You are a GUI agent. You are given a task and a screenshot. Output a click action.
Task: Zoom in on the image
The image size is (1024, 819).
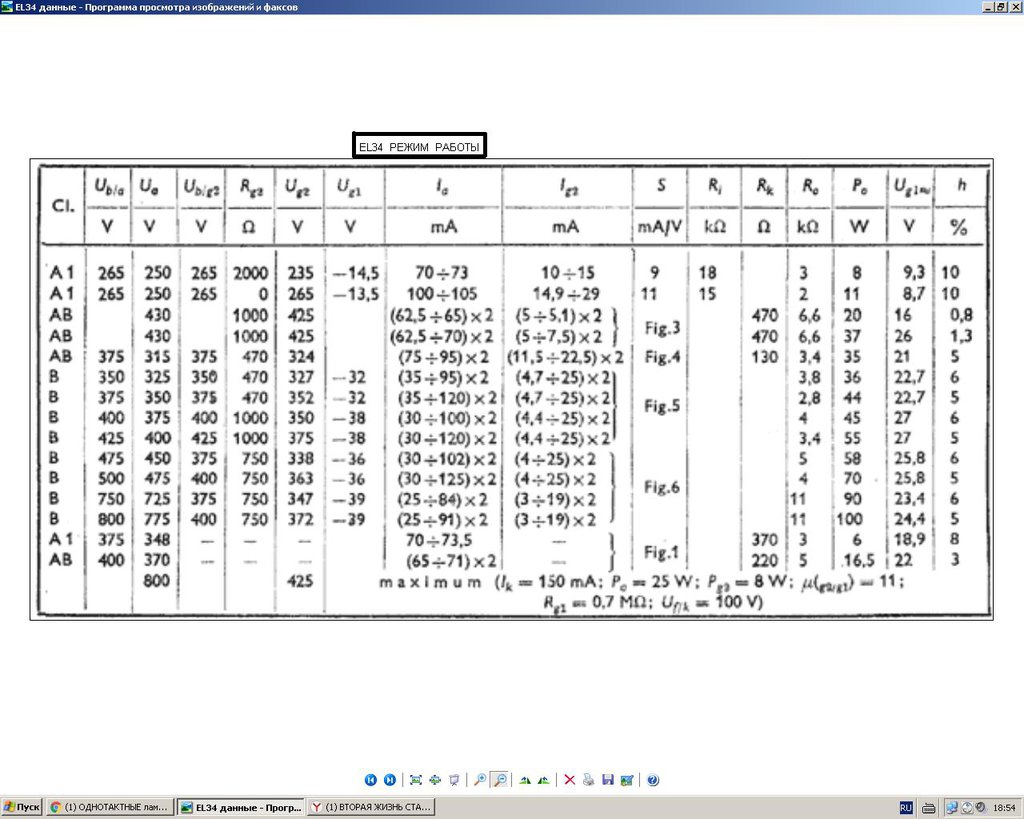point(480,780)
